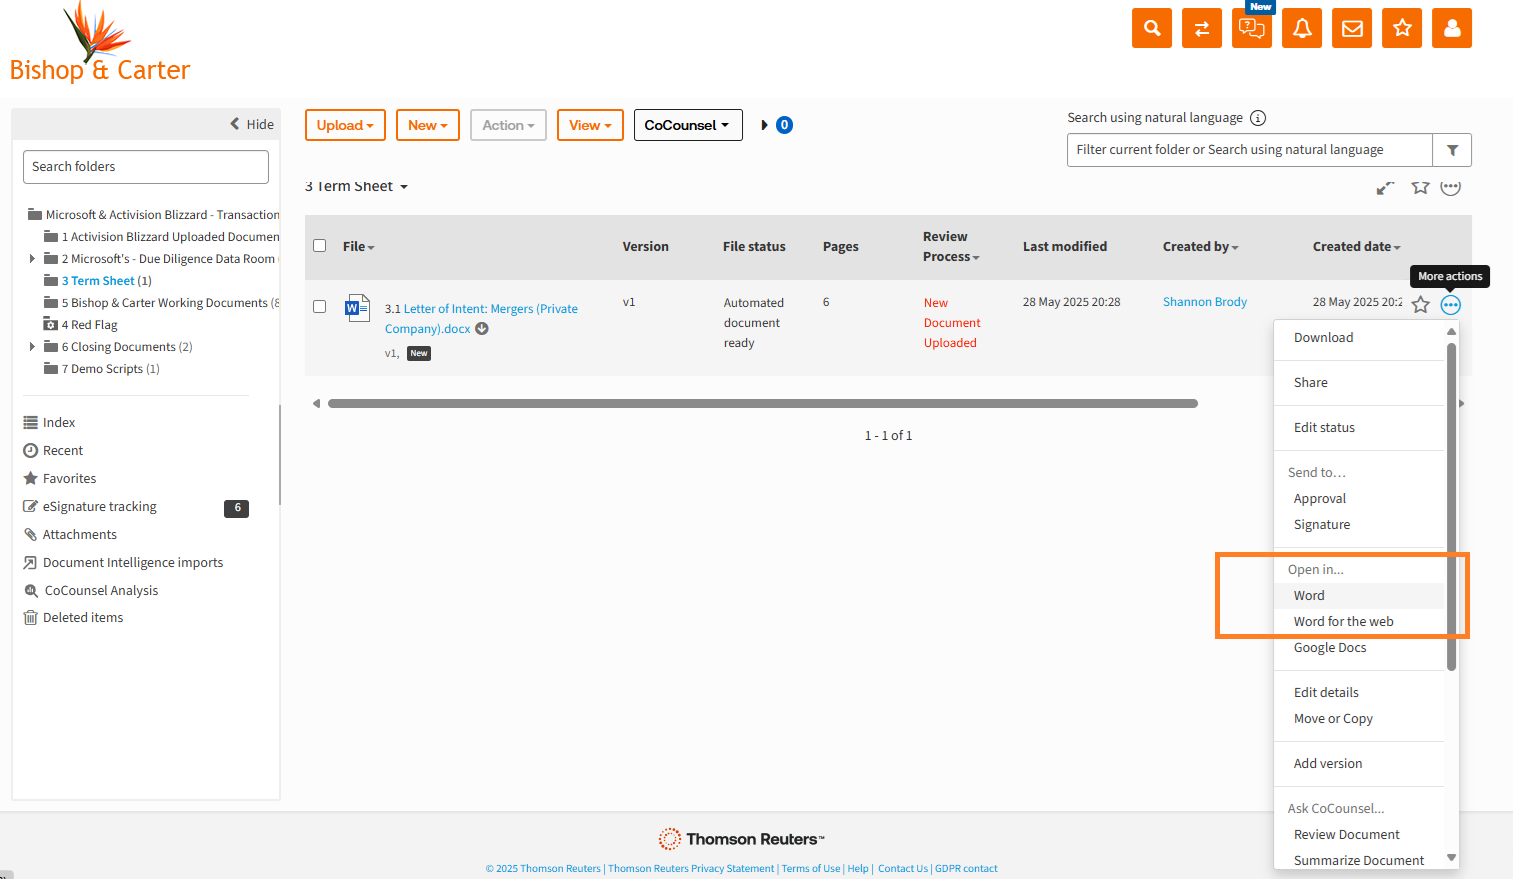Screen dimensions: 1513x879
Task: Click the horizontal table scrollbar
Action: point(763,404)
